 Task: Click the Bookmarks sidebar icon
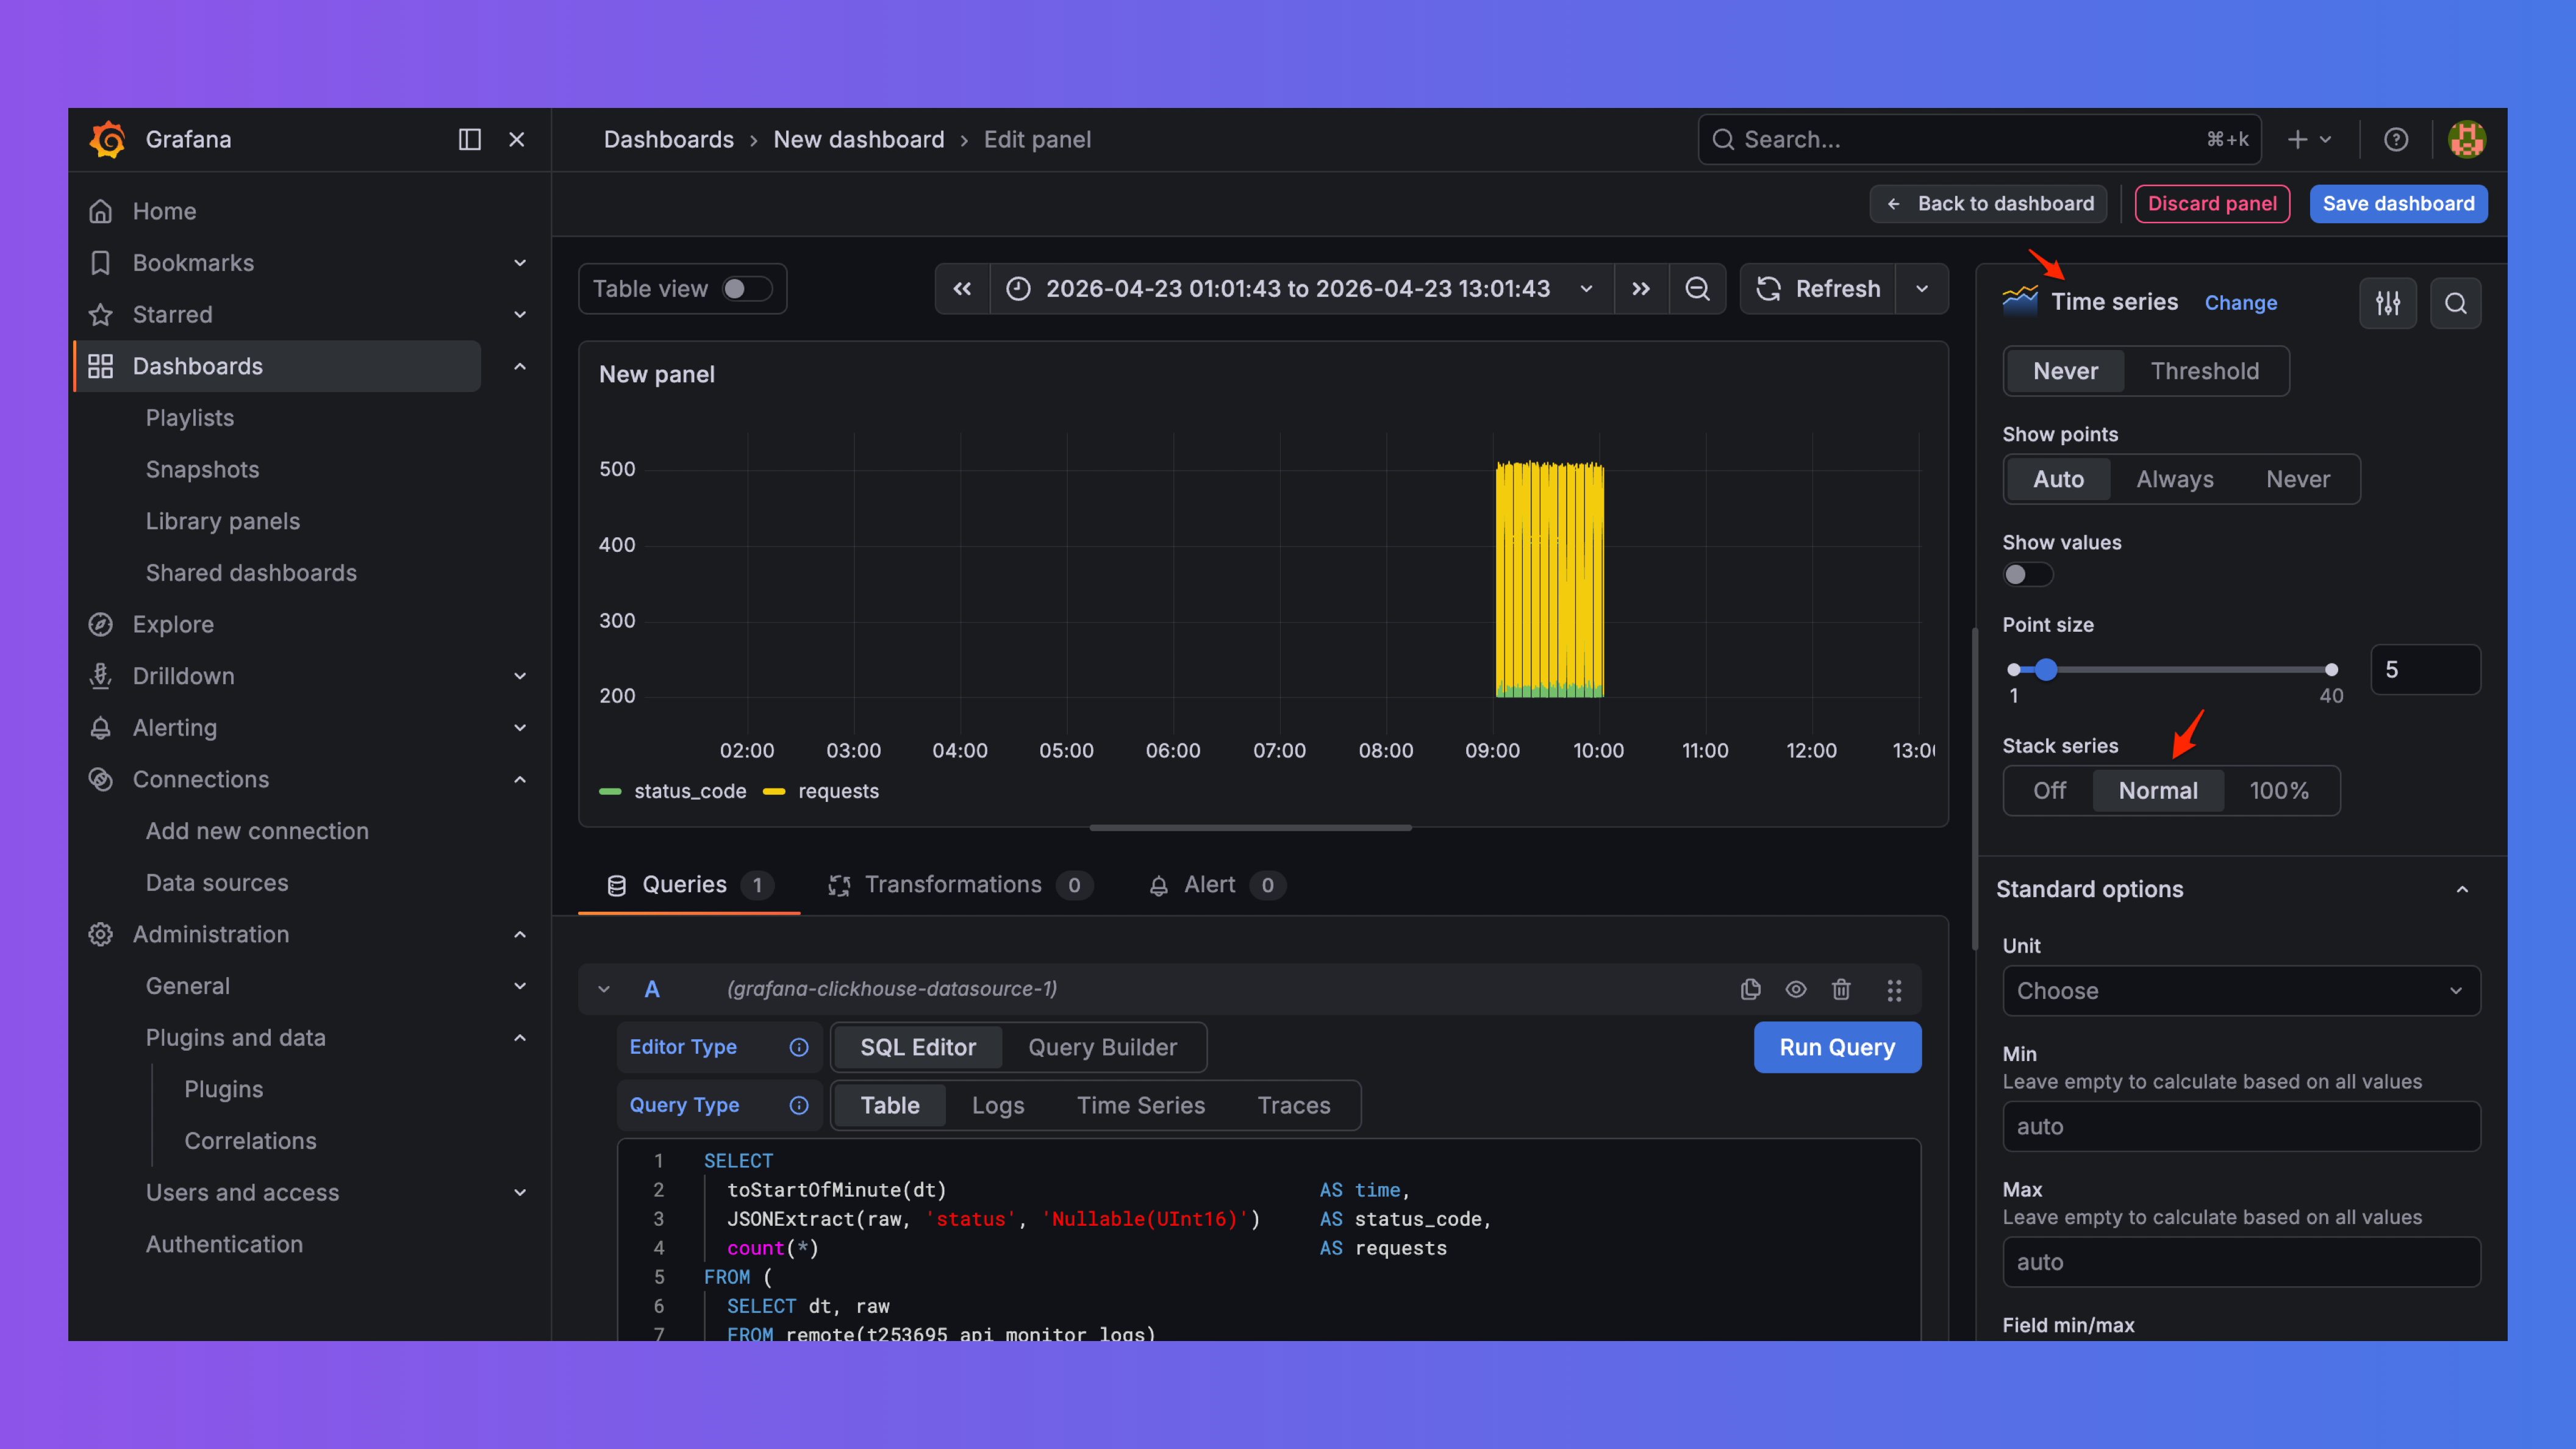coord(100,263)
